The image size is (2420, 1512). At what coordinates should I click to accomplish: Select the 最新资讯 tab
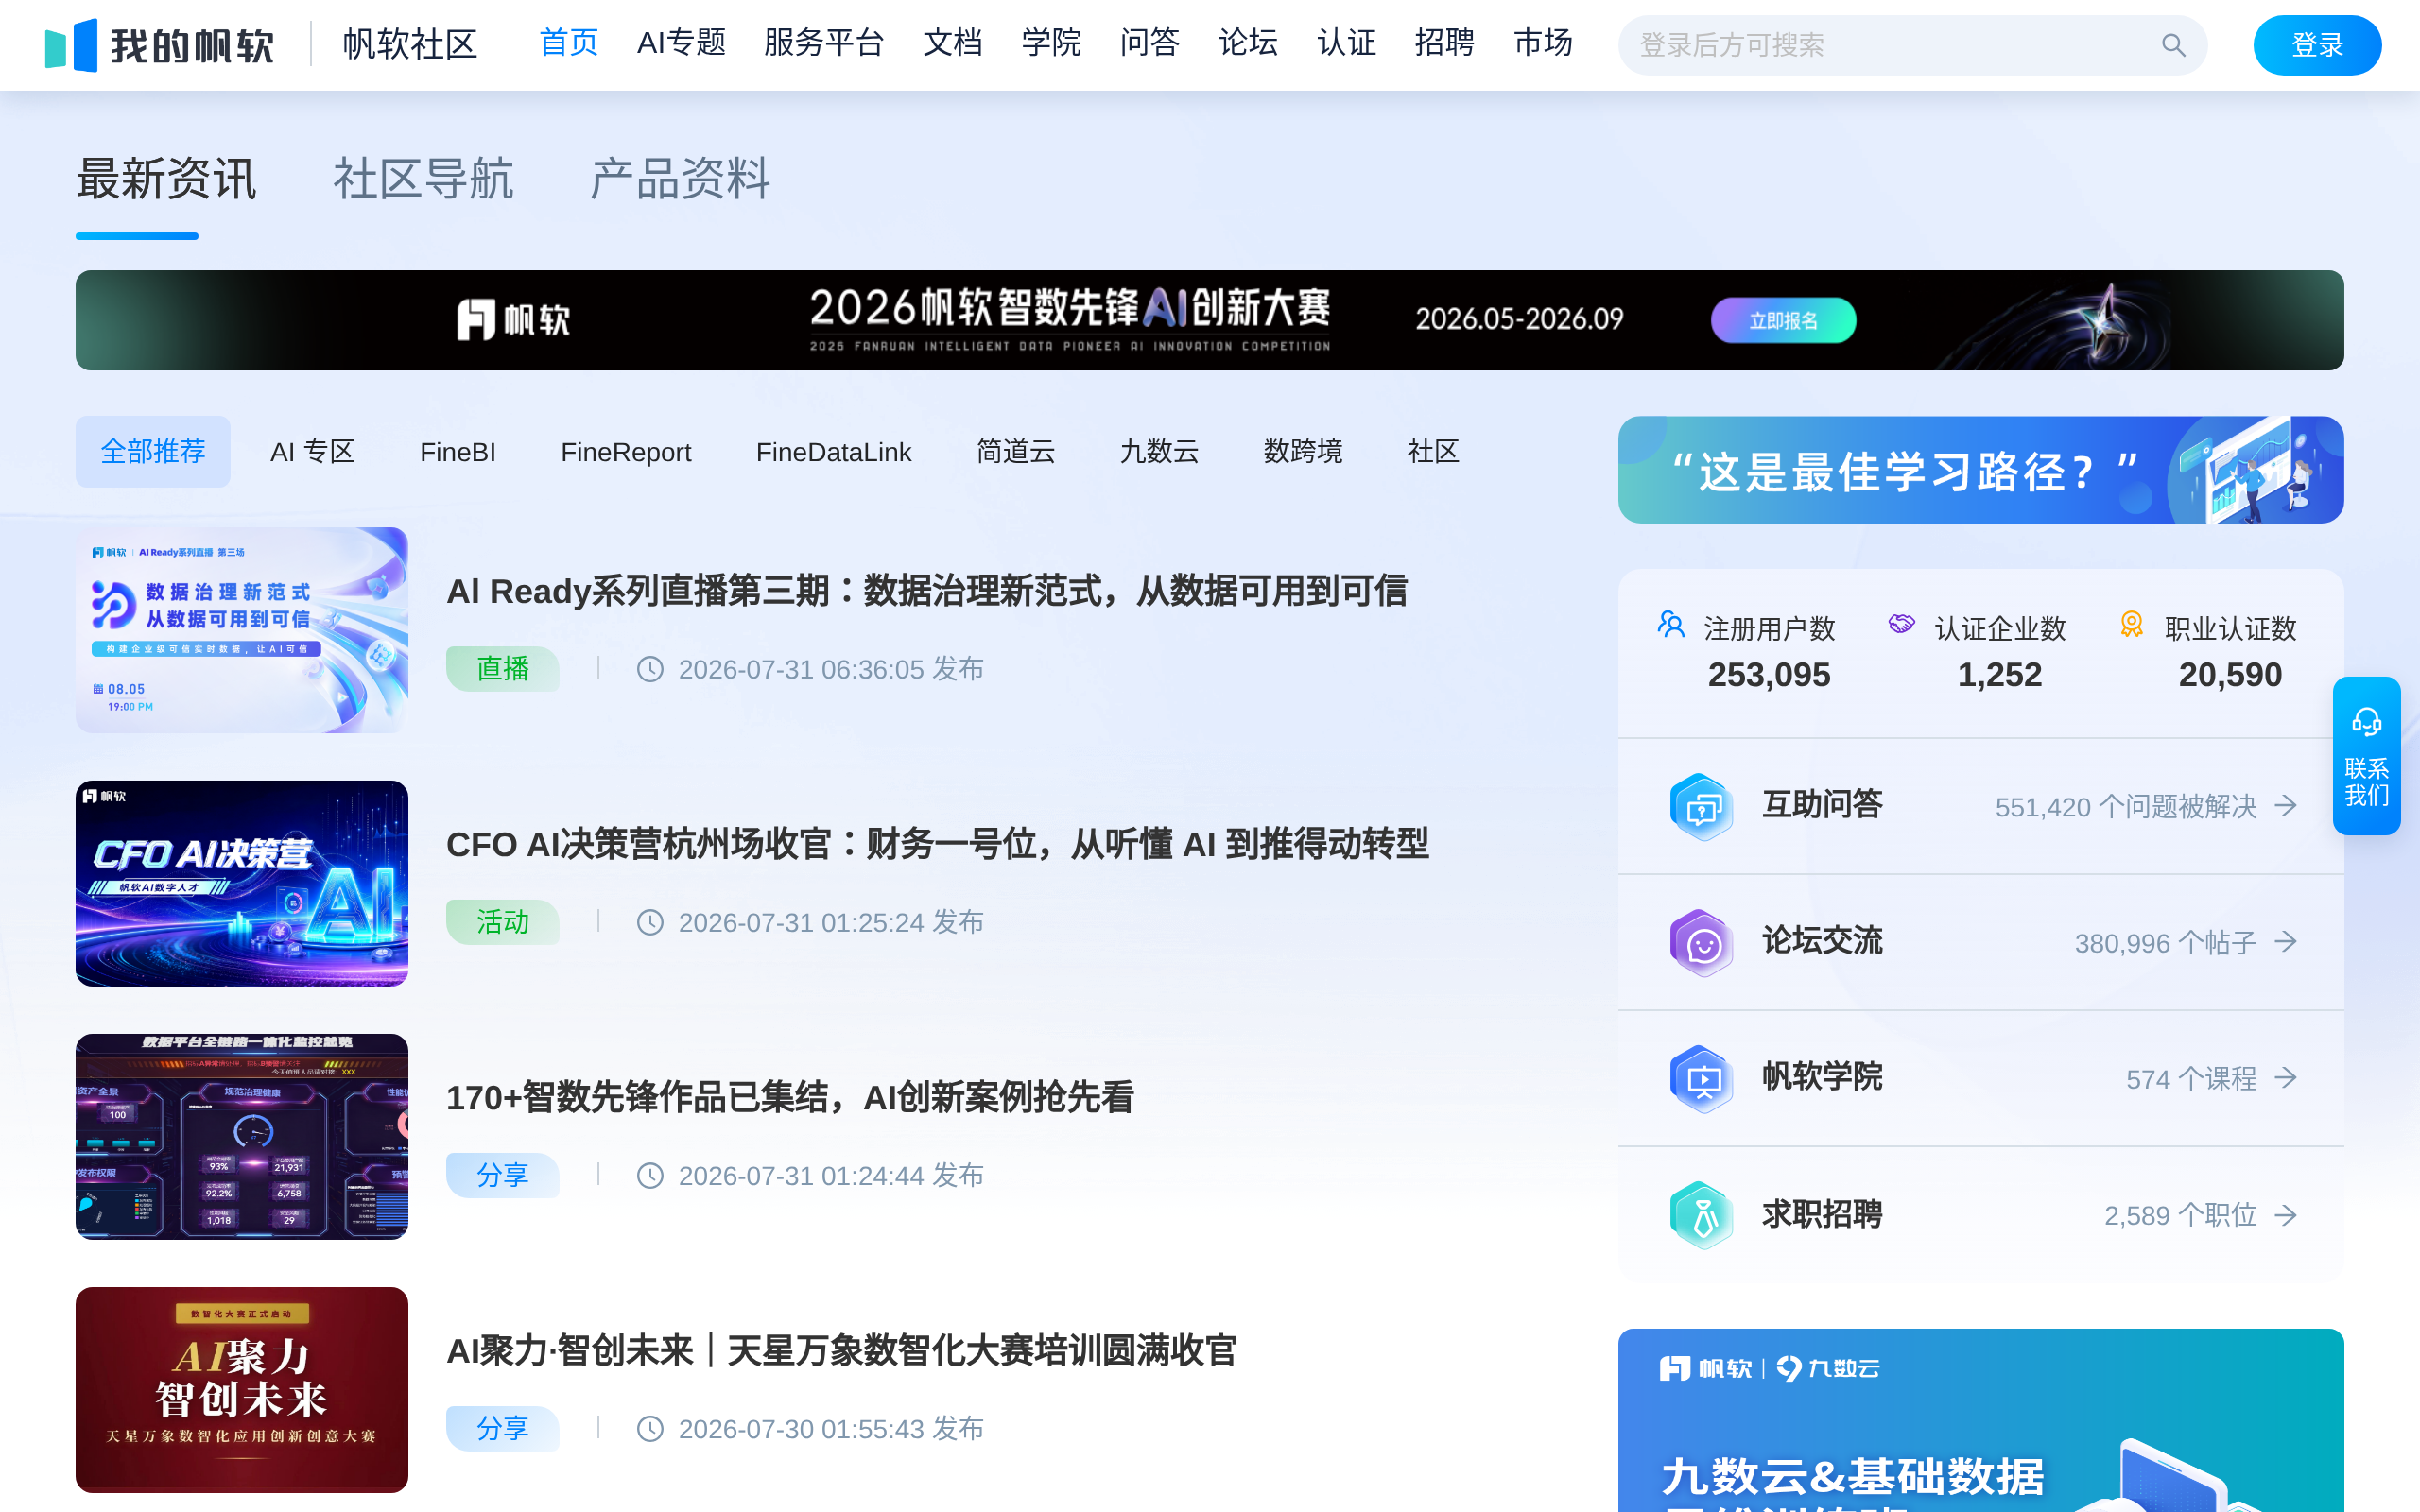(x=166, y=180)
